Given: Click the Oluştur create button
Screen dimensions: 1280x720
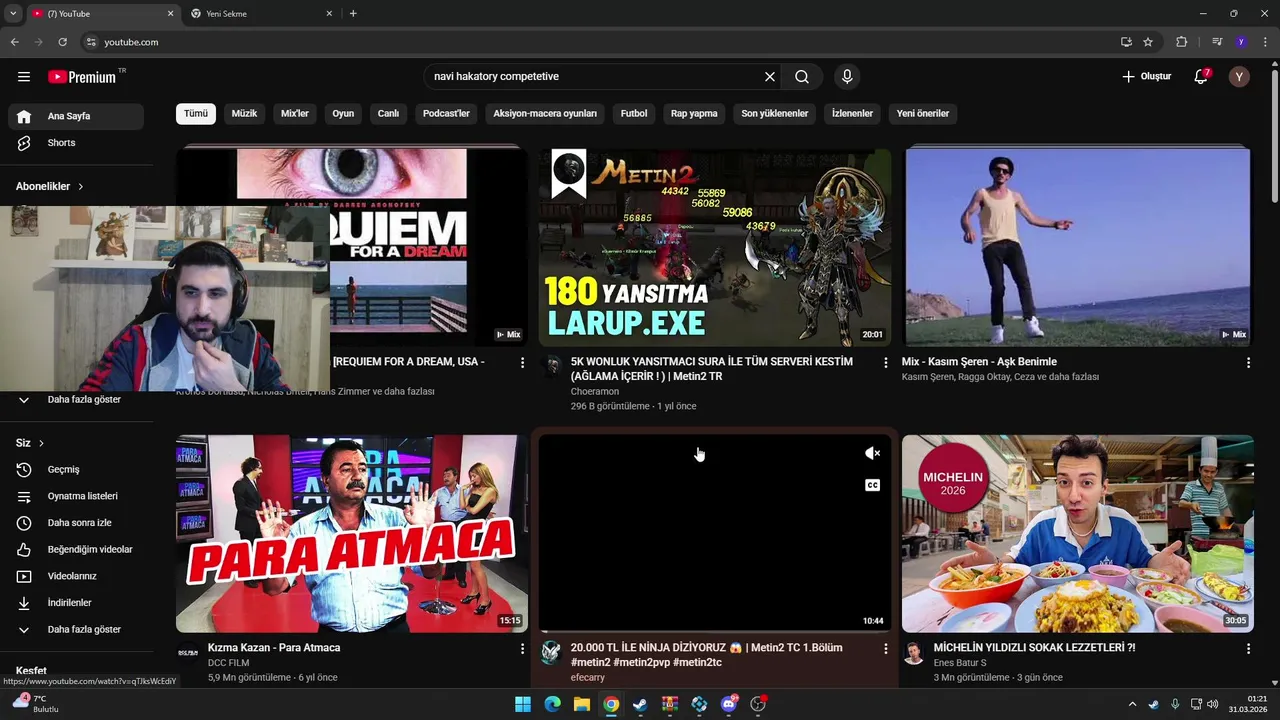Looking at the screenshot, I should [1146, 77].
